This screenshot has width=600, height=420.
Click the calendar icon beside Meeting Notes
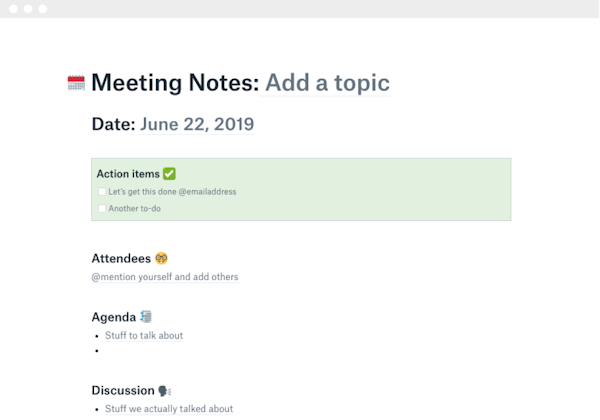(x=76, y=83)
